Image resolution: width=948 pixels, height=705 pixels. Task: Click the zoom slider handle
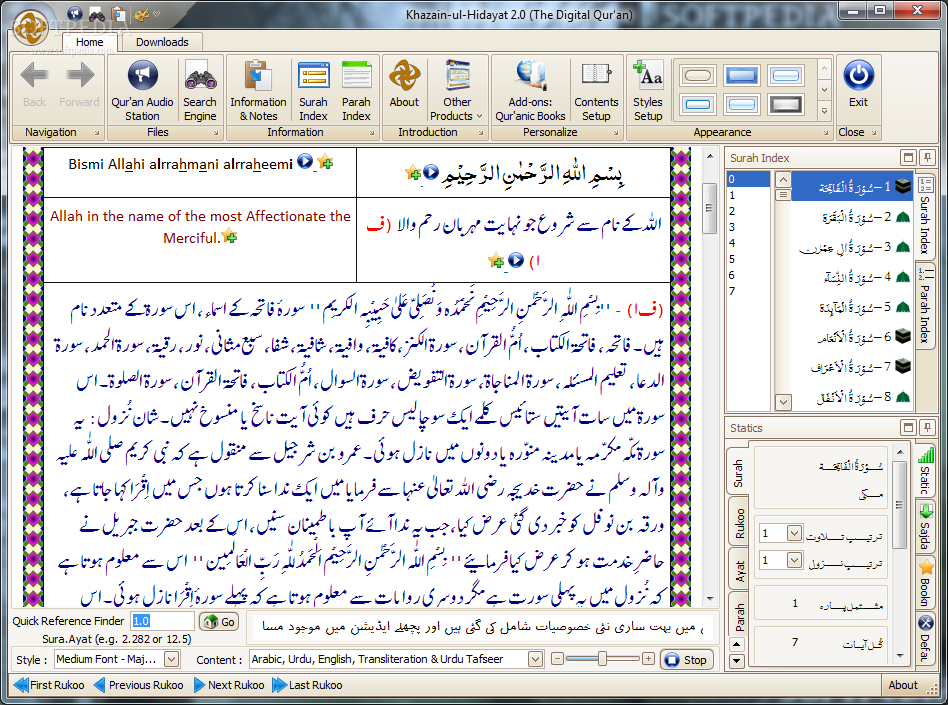click(602, 658)
